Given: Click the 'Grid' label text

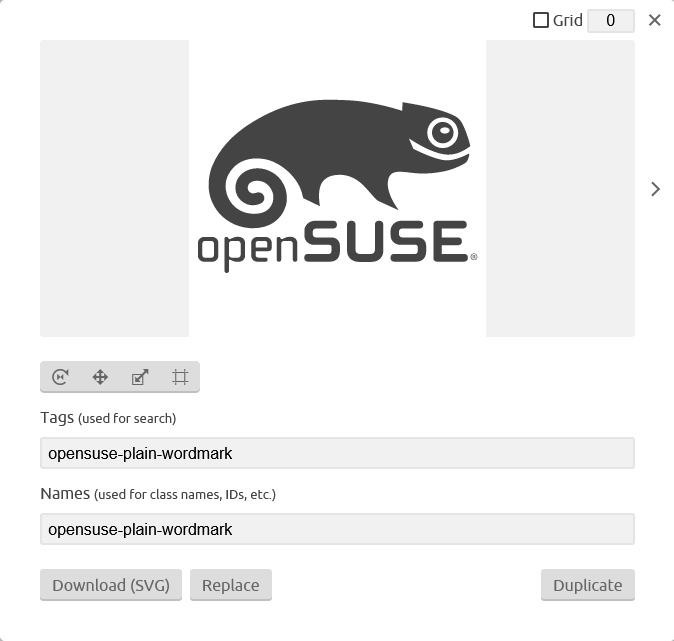Looking at the screenshot, I should click(x=567, y=20).
